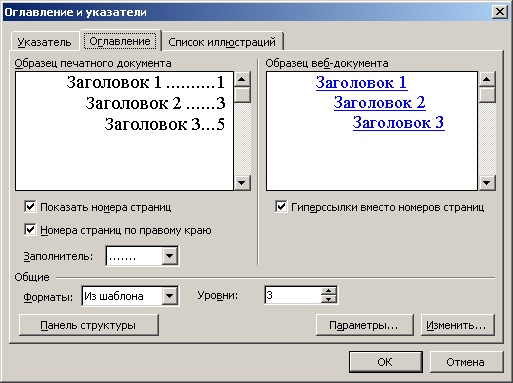Toggle Номера страниц по правому краю checkbox
This screenshot has width=513, height=383.
(30, 230)
